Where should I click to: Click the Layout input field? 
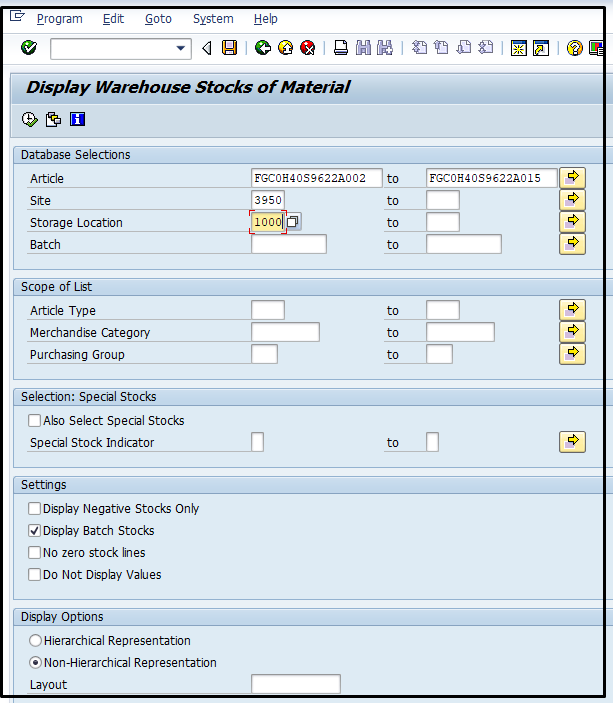(296, 684)
